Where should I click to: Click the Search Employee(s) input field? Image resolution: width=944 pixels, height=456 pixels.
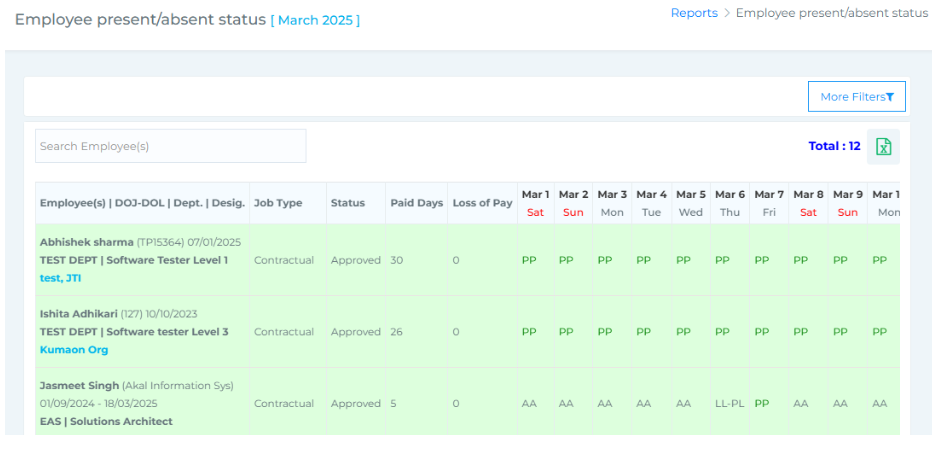coord(171,146)
